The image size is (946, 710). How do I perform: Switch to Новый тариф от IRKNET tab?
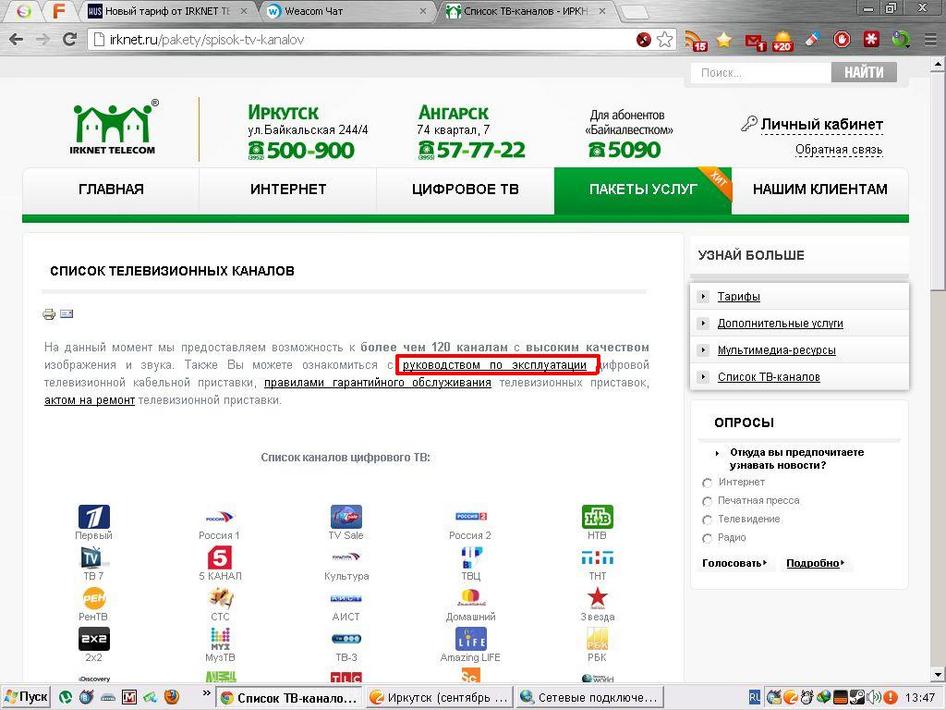click(x=167, y=11)
